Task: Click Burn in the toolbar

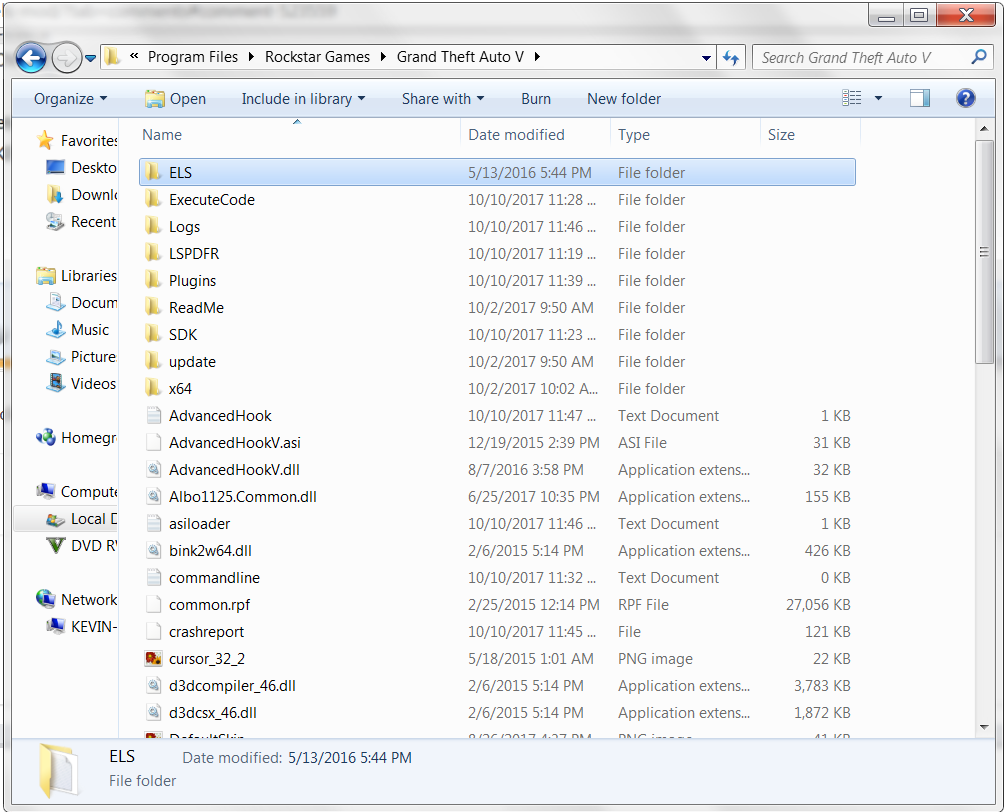Action: (x=536, y=99)
